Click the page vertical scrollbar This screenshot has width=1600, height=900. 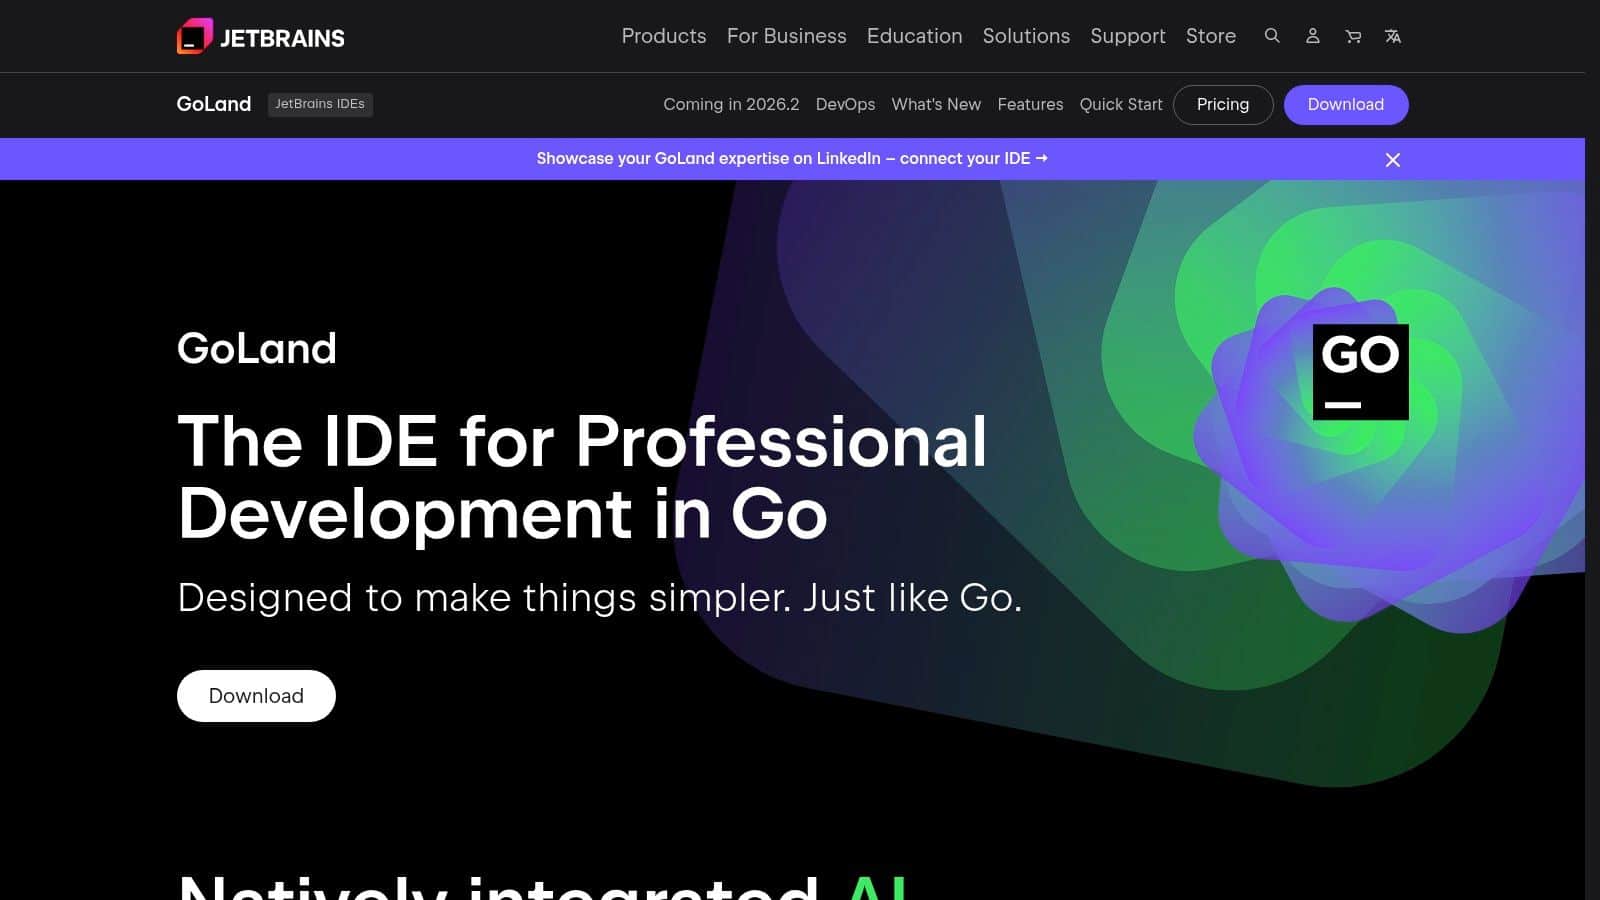click(x=1592, y=450)
